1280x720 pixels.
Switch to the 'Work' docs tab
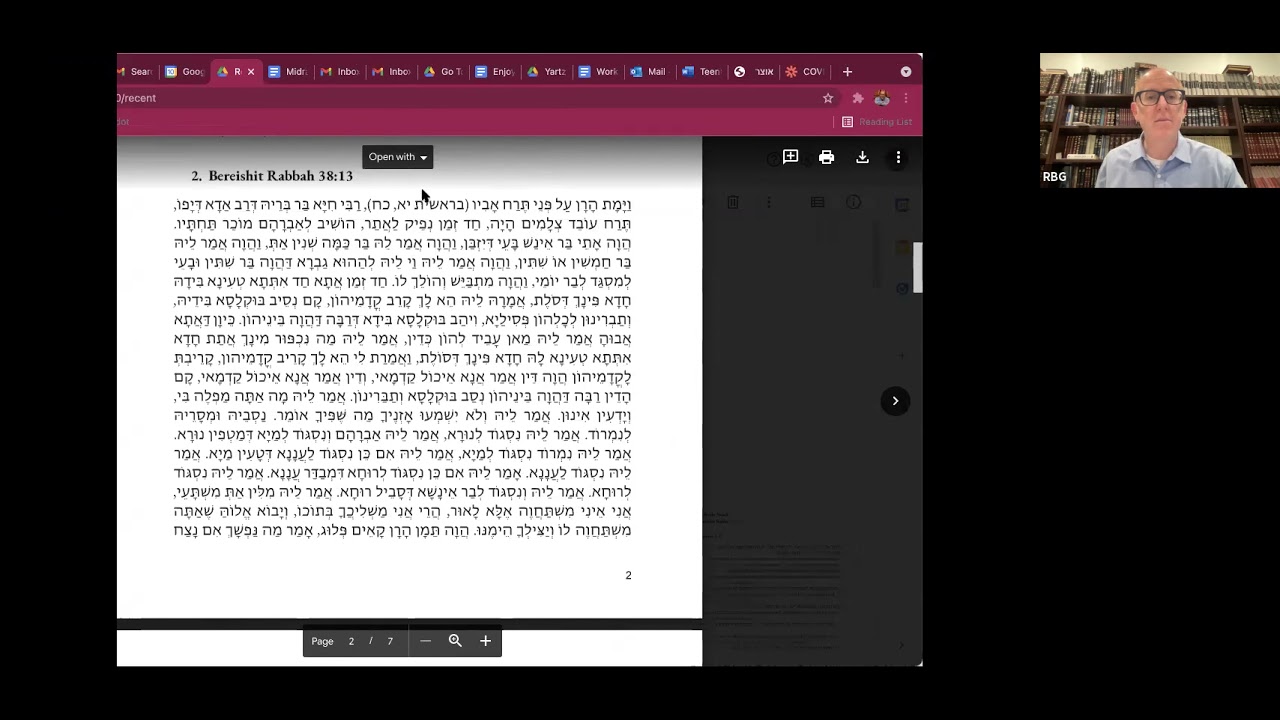pyautogui.click(x=599, y=72)
